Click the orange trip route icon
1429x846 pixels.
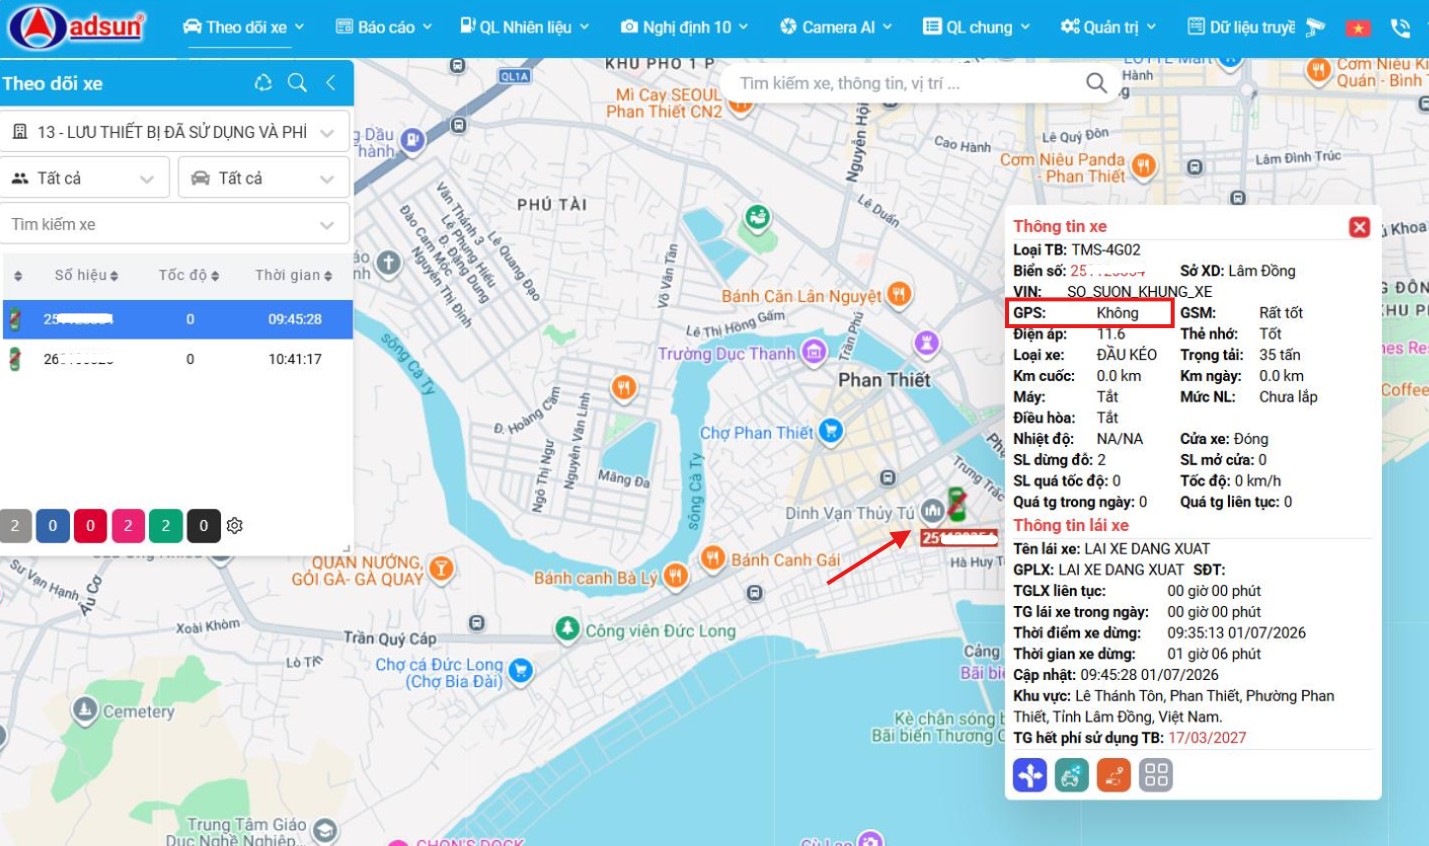point(1113,775)
